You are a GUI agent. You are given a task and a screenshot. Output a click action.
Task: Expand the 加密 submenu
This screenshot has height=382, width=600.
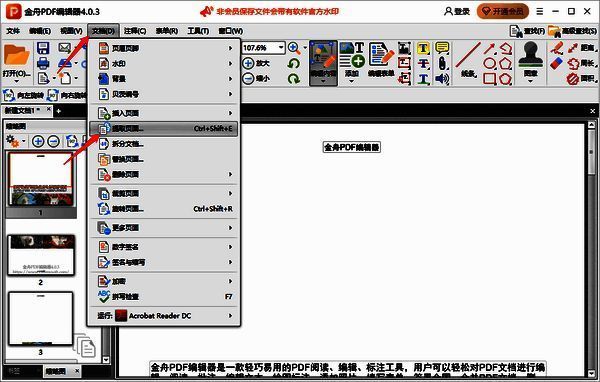pos(163,281)
